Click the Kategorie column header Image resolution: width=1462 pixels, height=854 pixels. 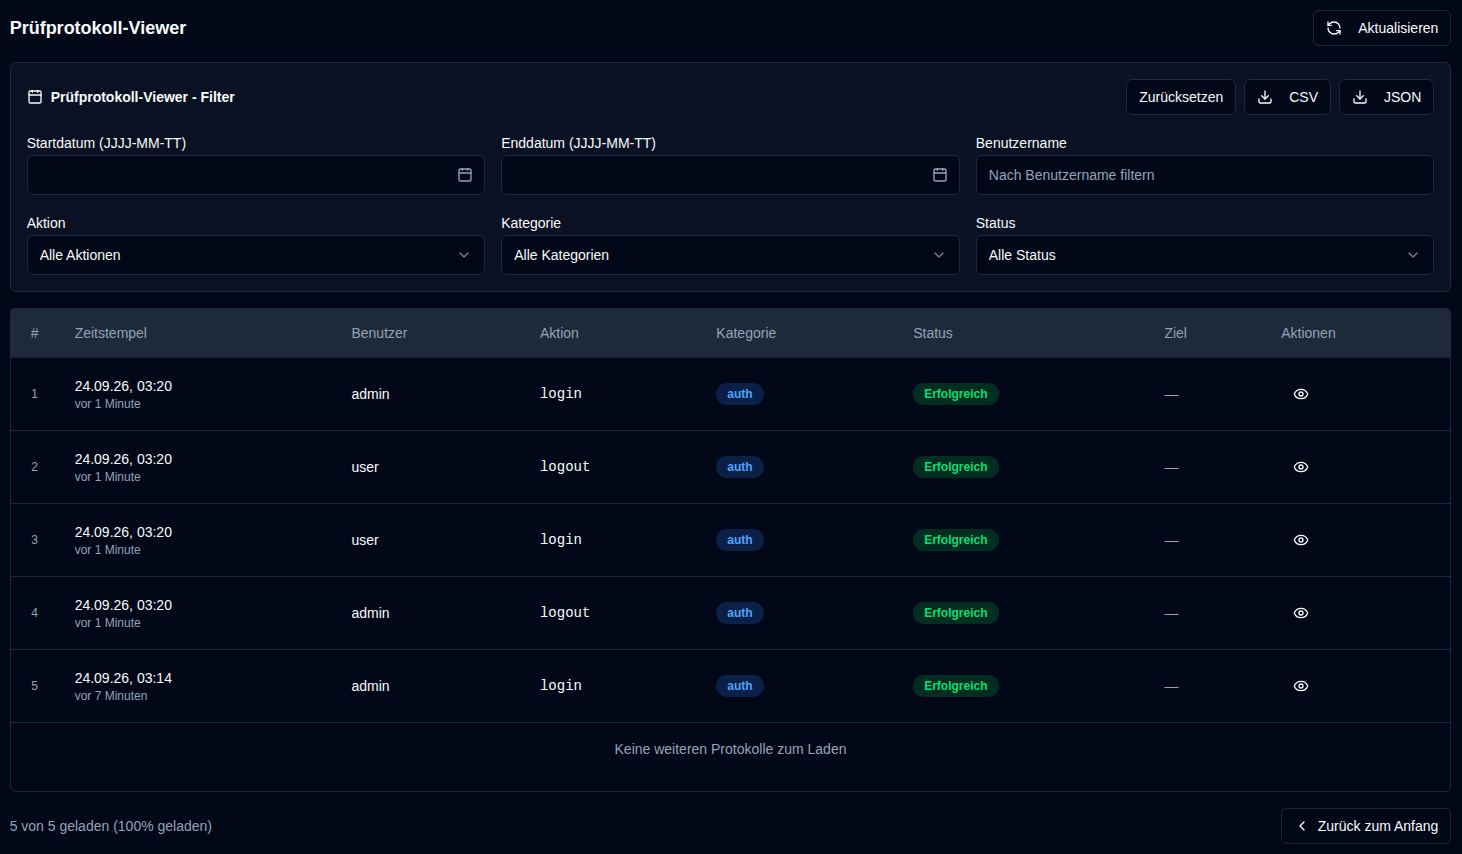pos(746,333)
